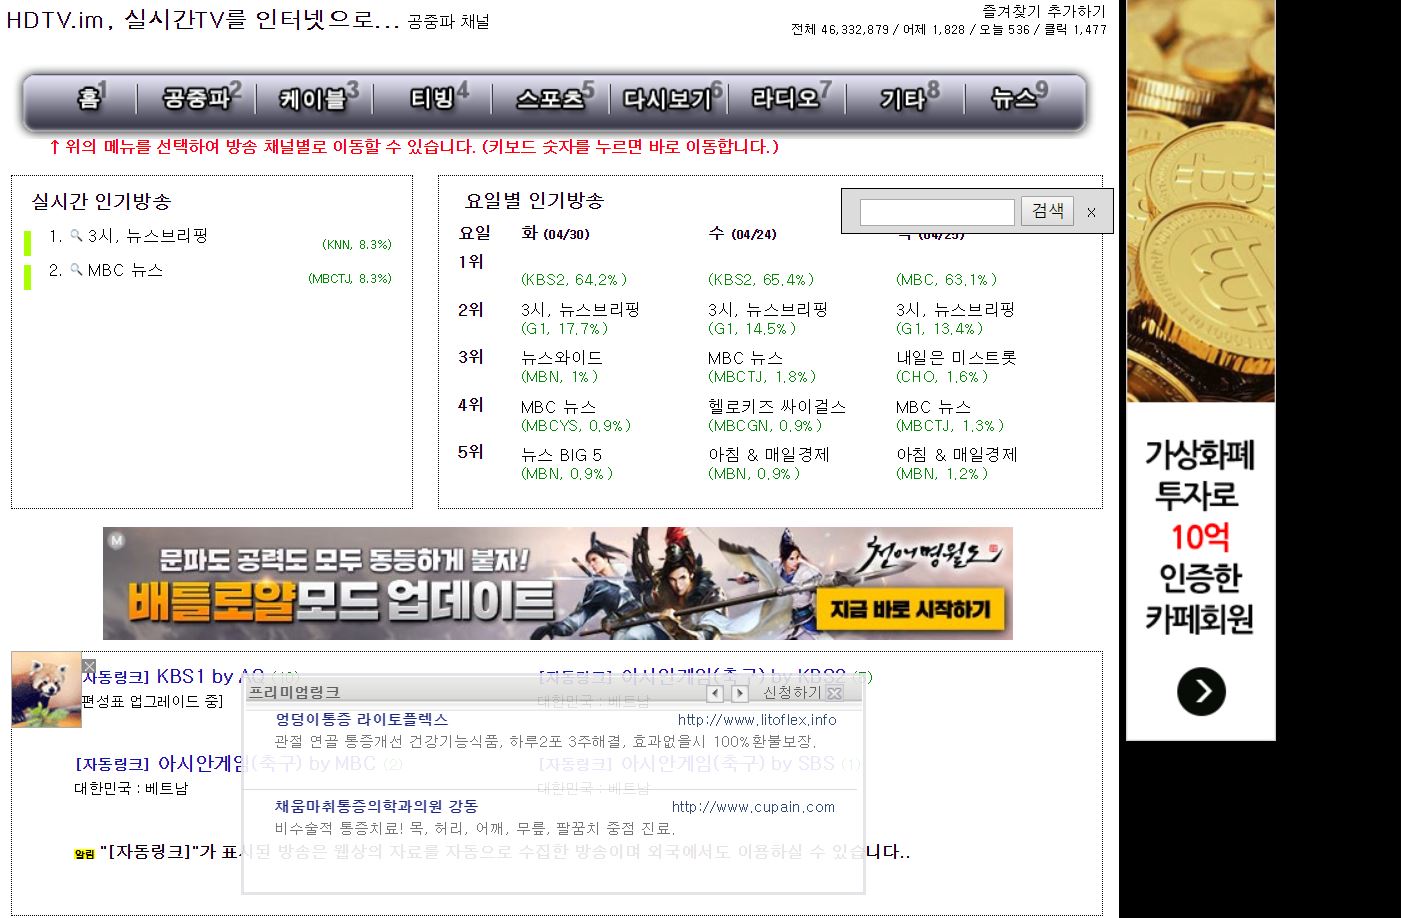Click the yellow 알림 notice badge
The width and height of the screenshot is (1401, 918).
(x=84, y=854)
